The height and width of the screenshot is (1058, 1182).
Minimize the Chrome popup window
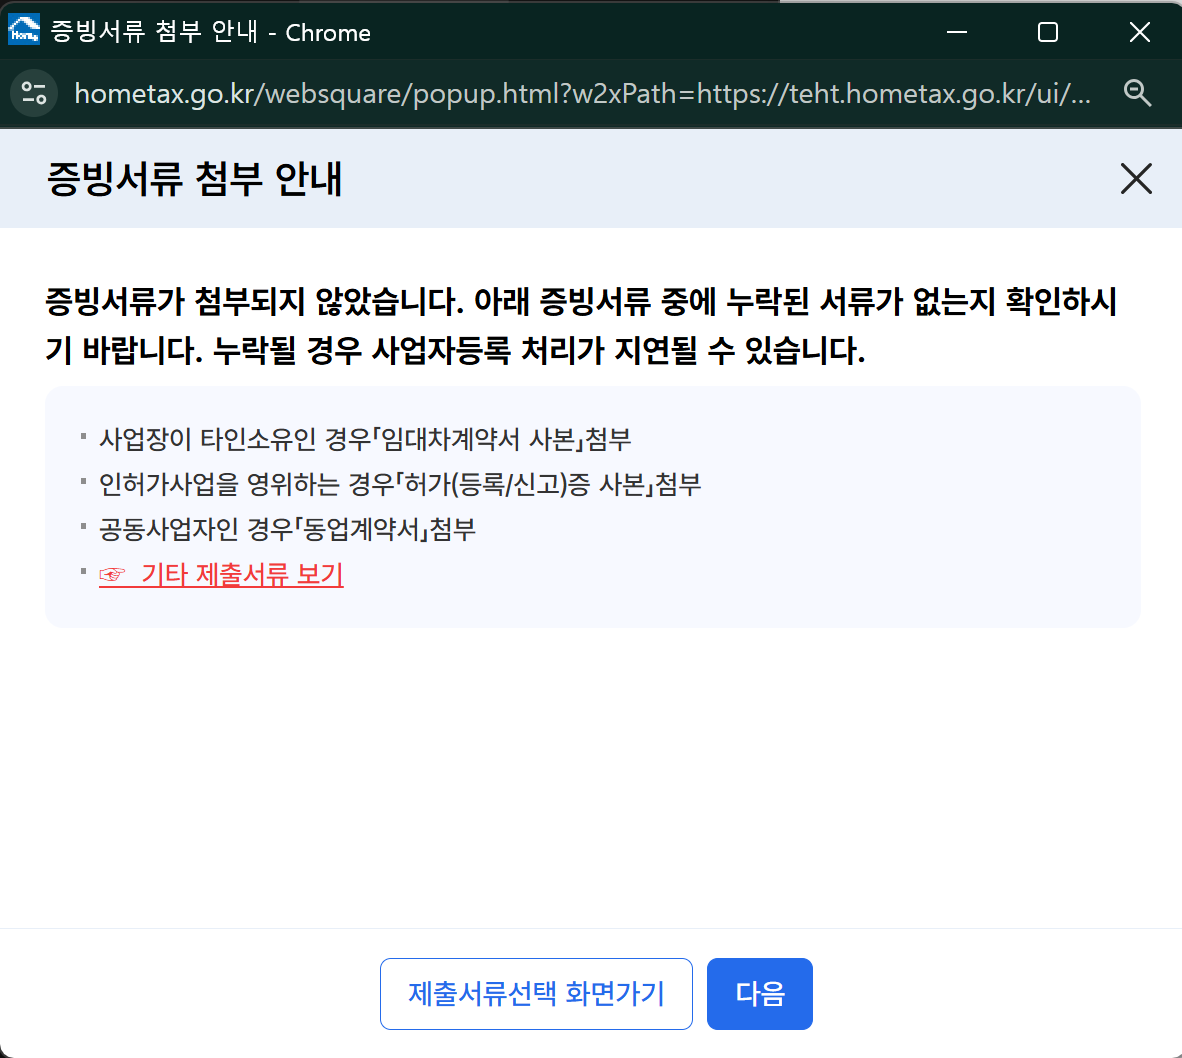[956, 31]
